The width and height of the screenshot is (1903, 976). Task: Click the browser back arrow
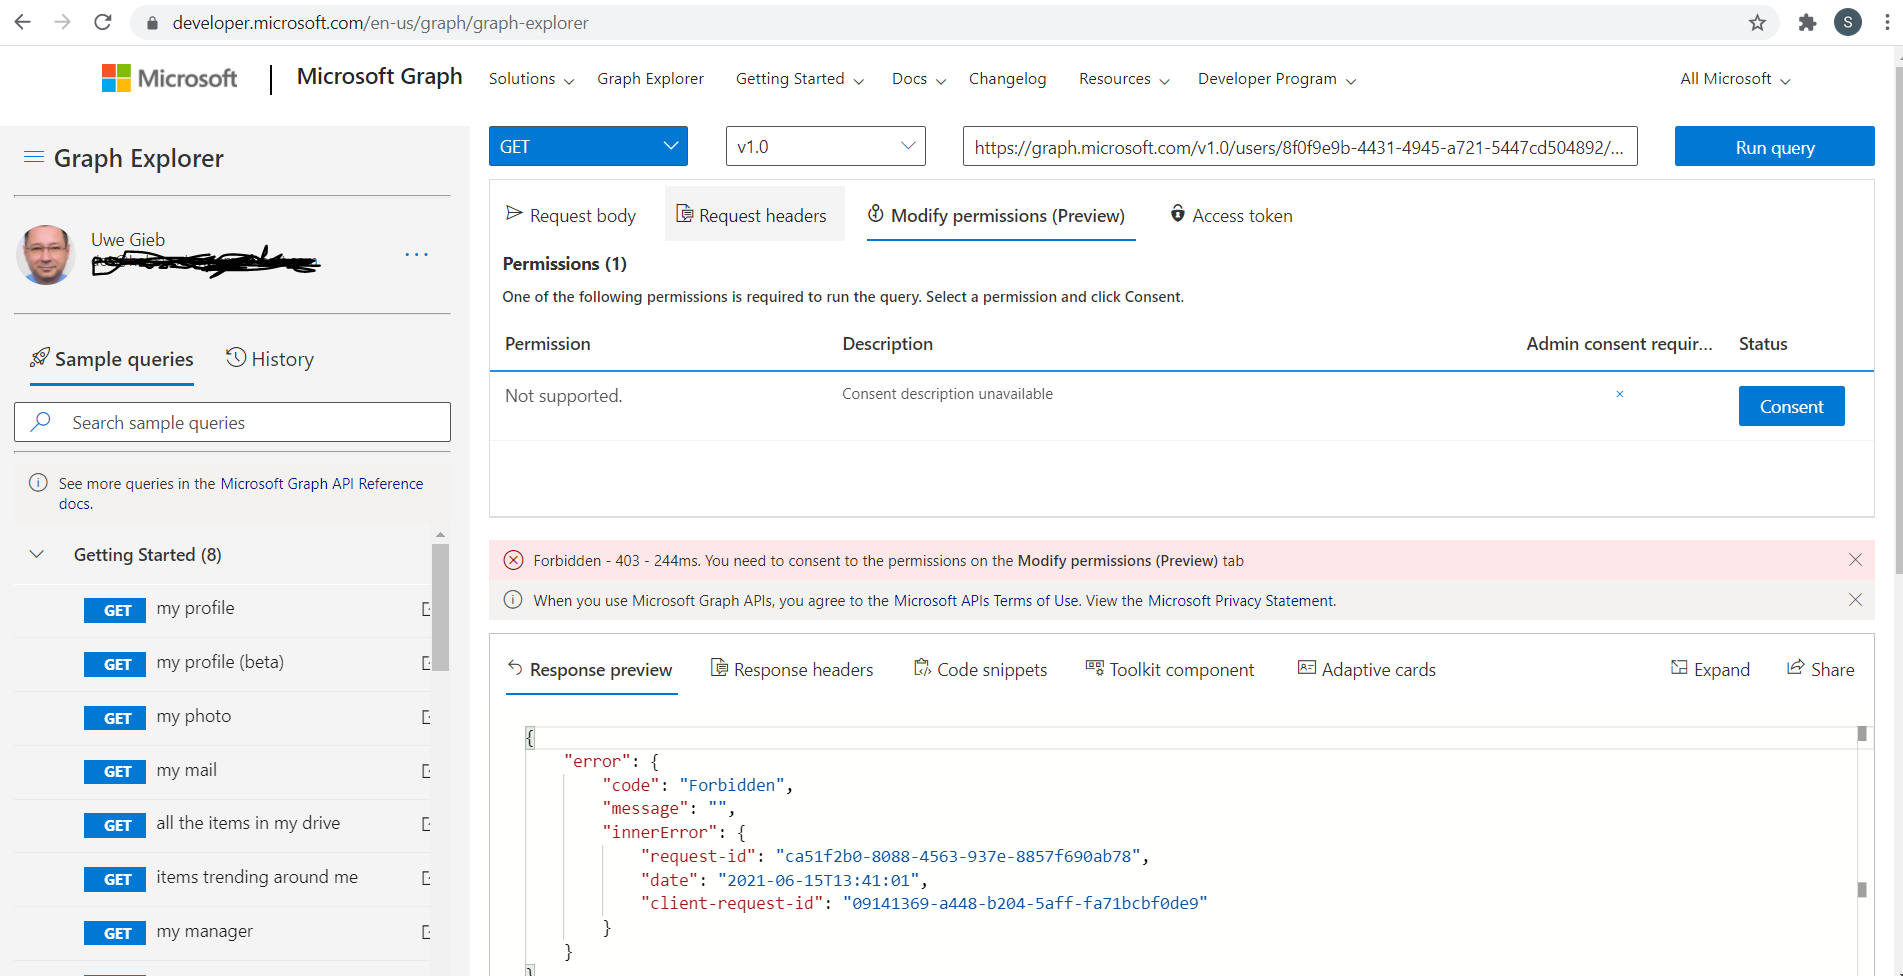(22, 22)
